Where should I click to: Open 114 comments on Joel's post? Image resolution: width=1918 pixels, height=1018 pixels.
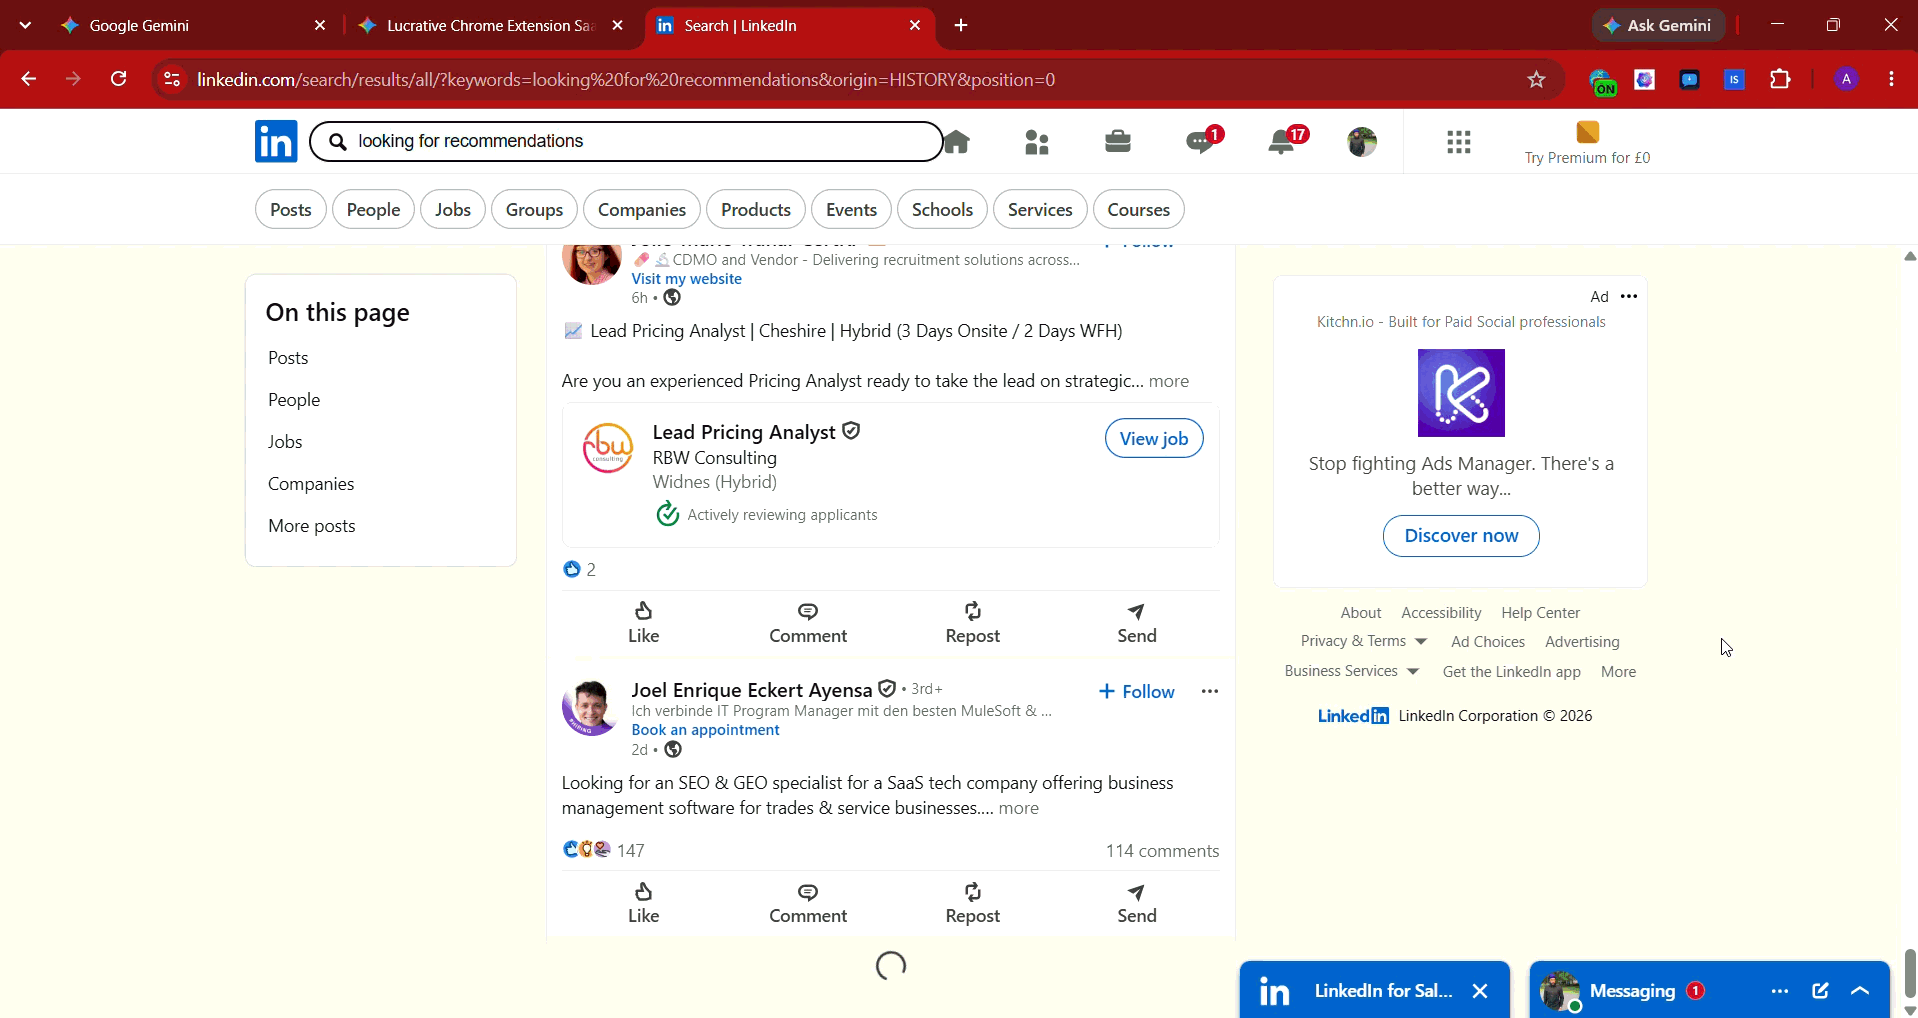[x=1162, y=851]
